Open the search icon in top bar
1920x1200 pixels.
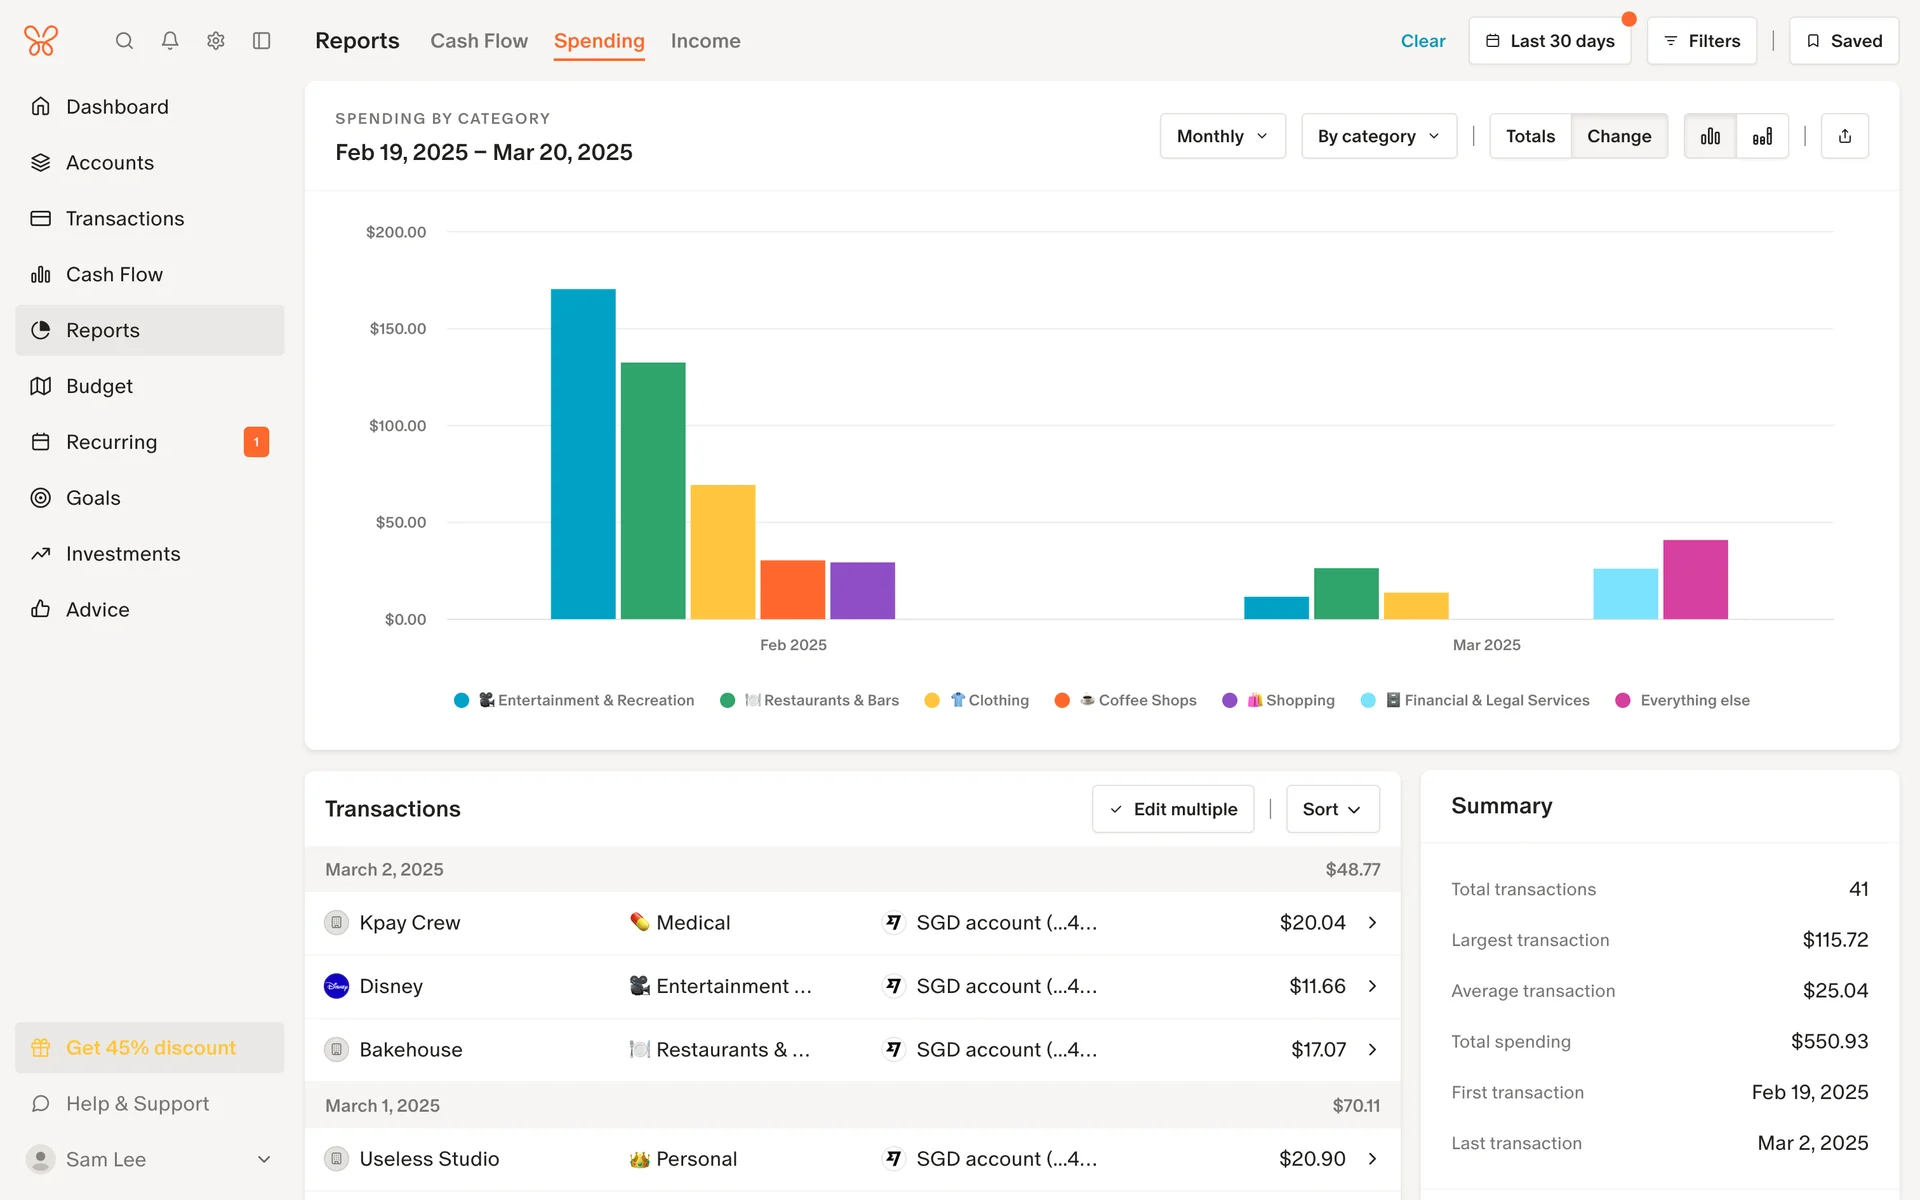coord(124,41)
